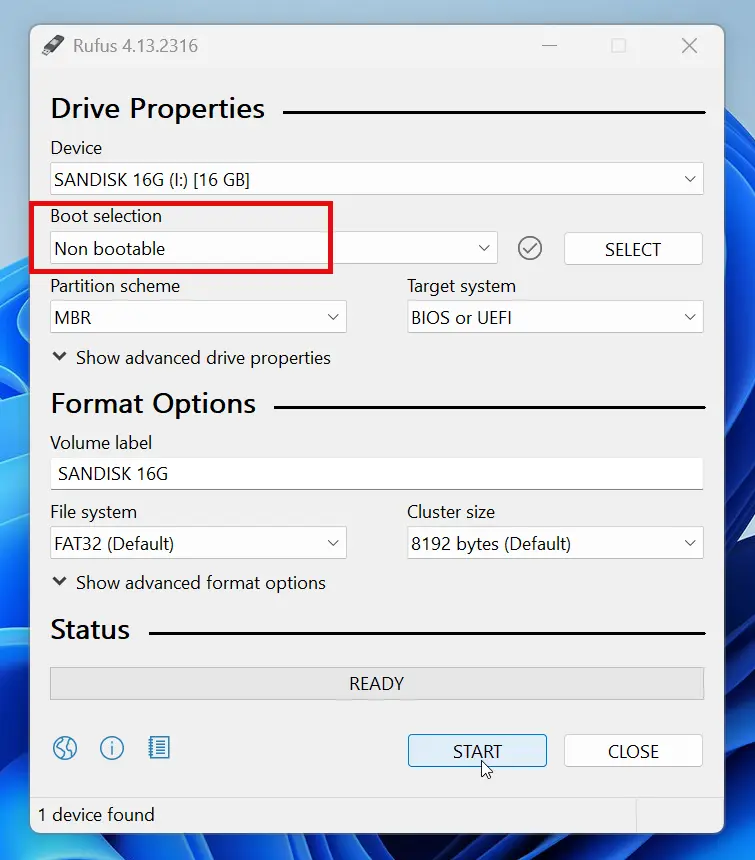
Task: Expand Show advanced format options
Action: point(189,582)
